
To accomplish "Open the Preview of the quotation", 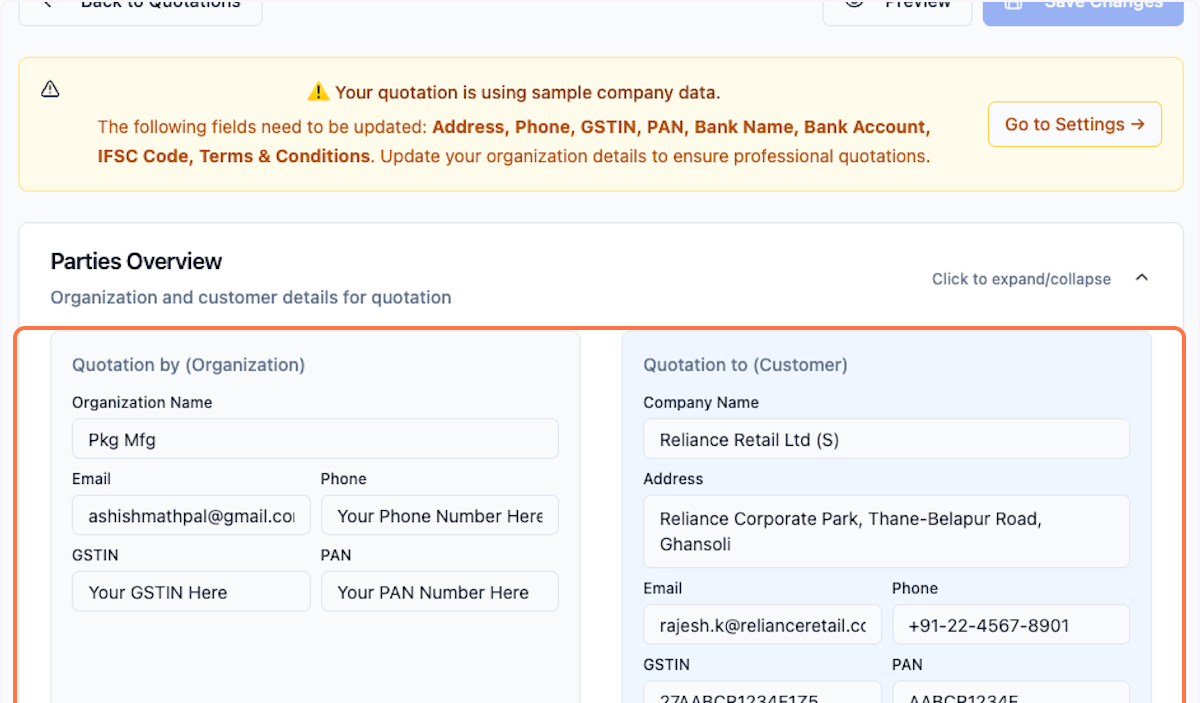I will point(897,4).
